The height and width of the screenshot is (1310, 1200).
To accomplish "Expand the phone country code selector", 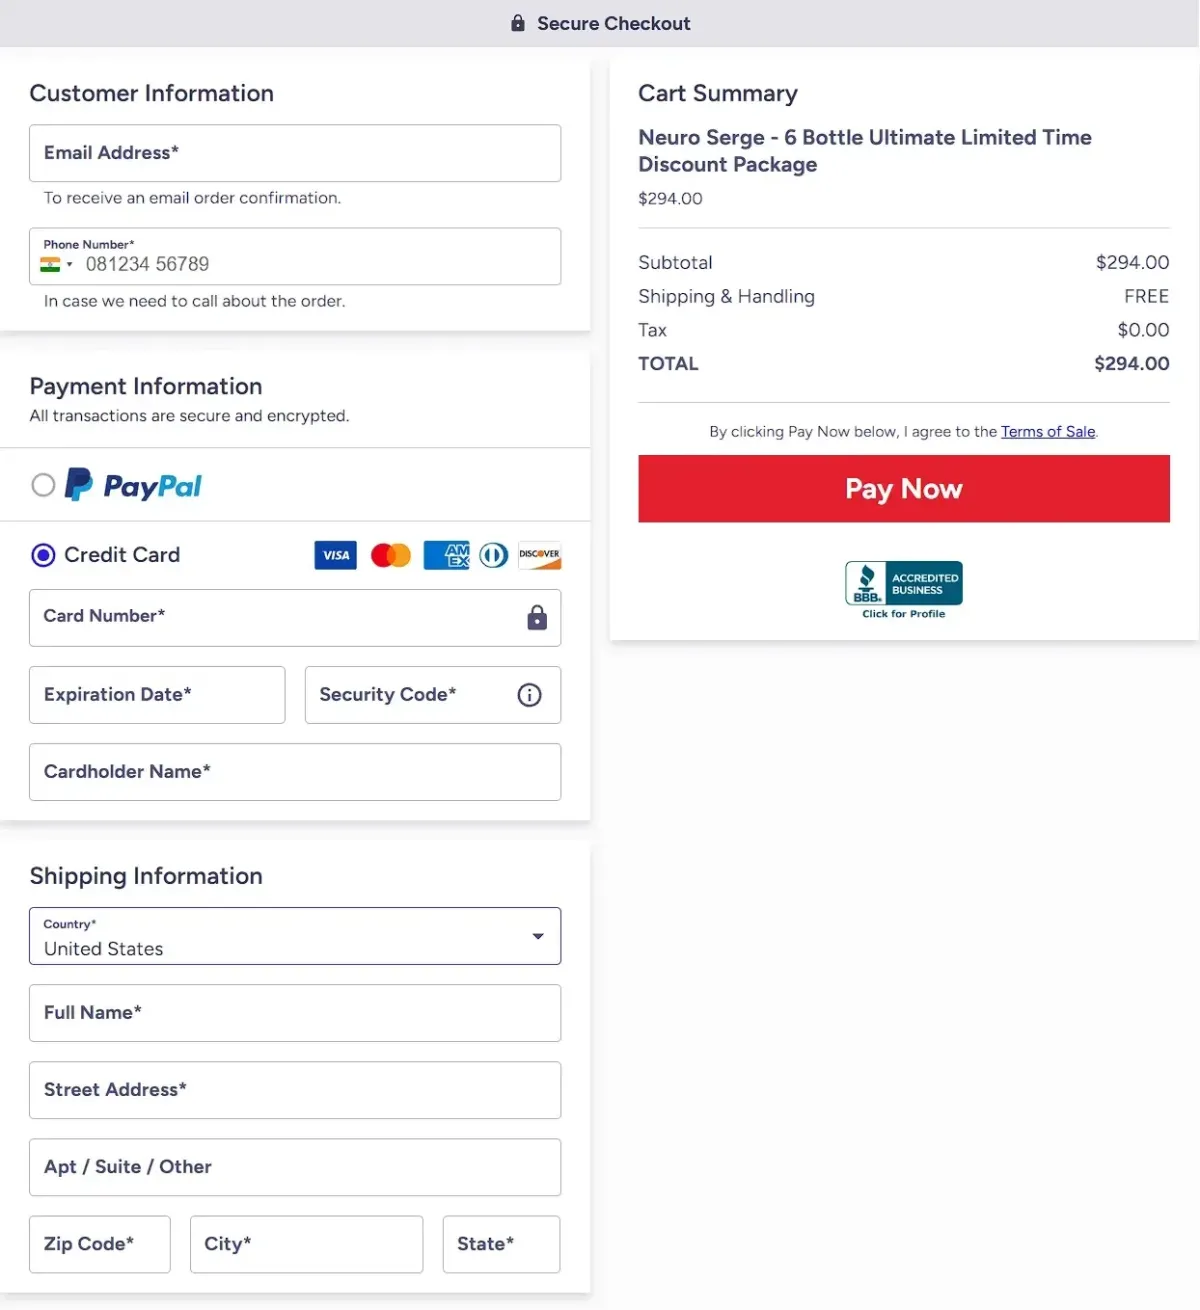I will pos(60,263).
